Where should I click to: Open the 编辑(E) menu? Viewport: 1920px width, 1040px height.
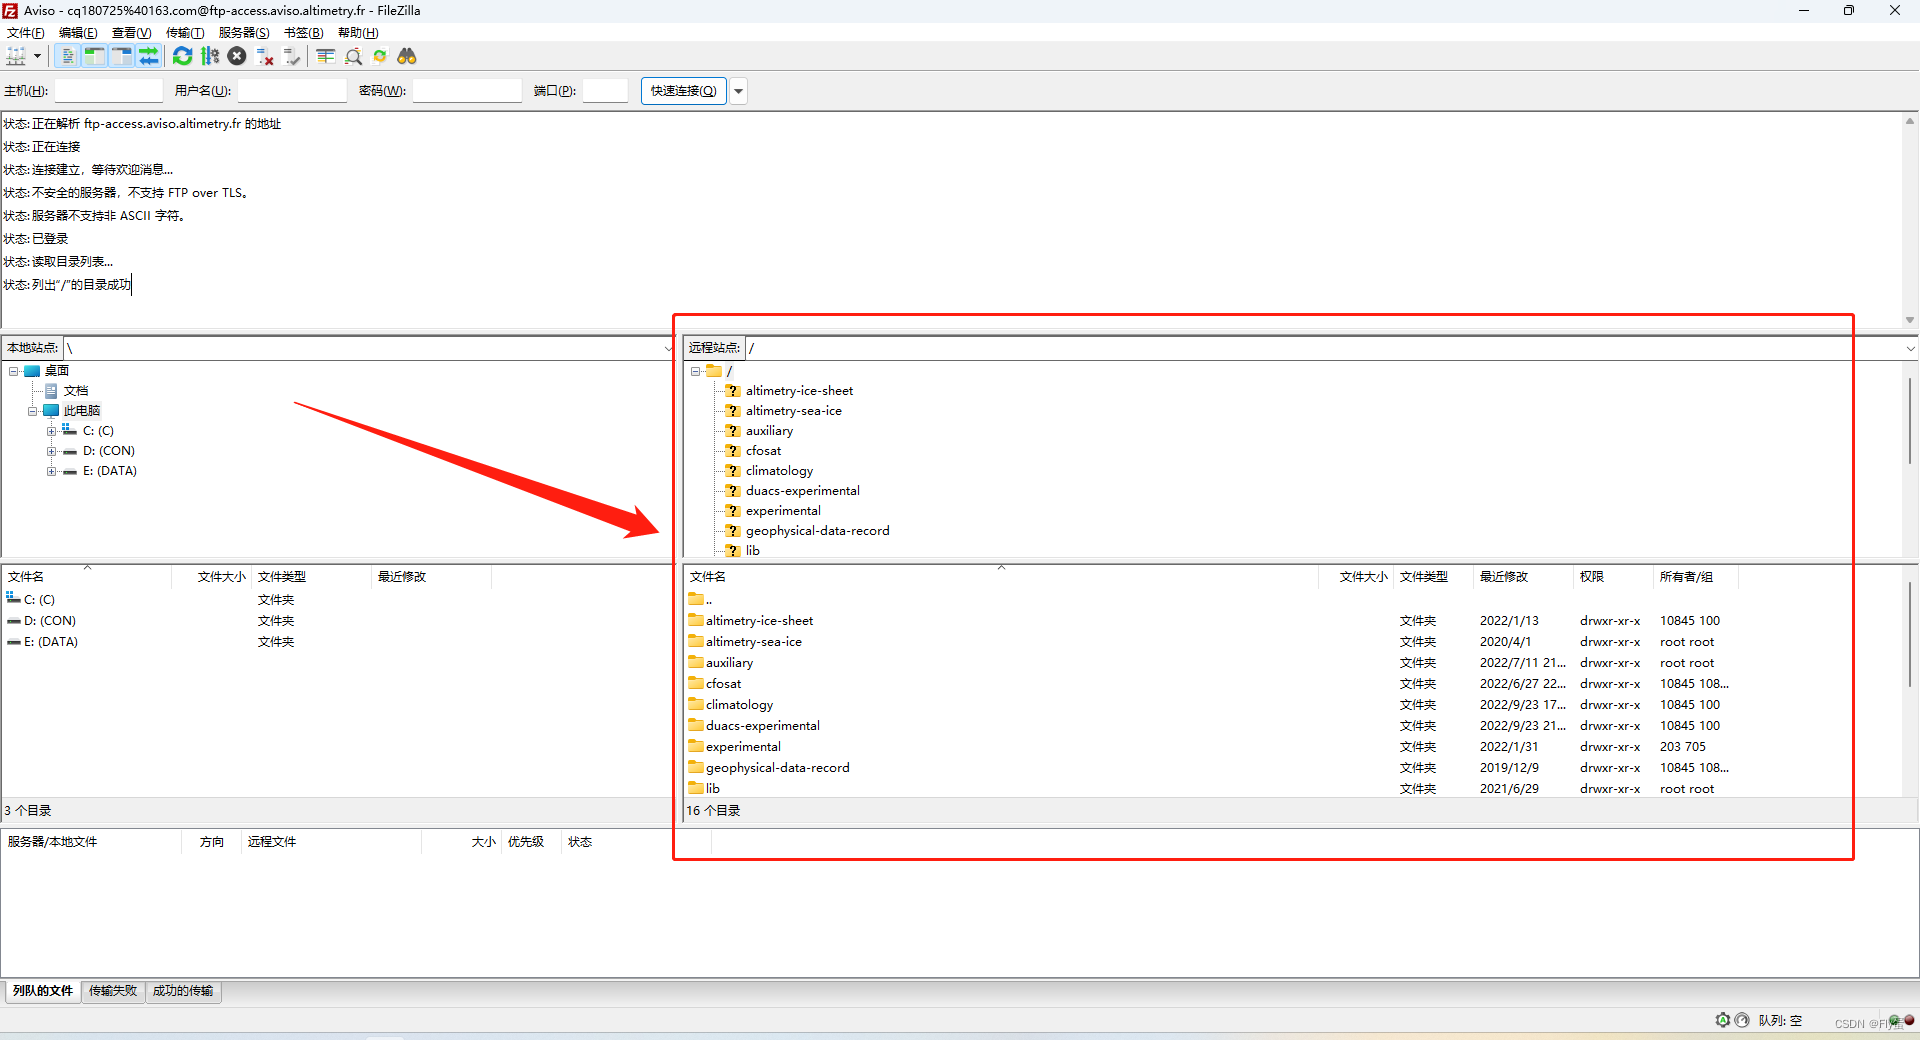click(x=78, y=33)
